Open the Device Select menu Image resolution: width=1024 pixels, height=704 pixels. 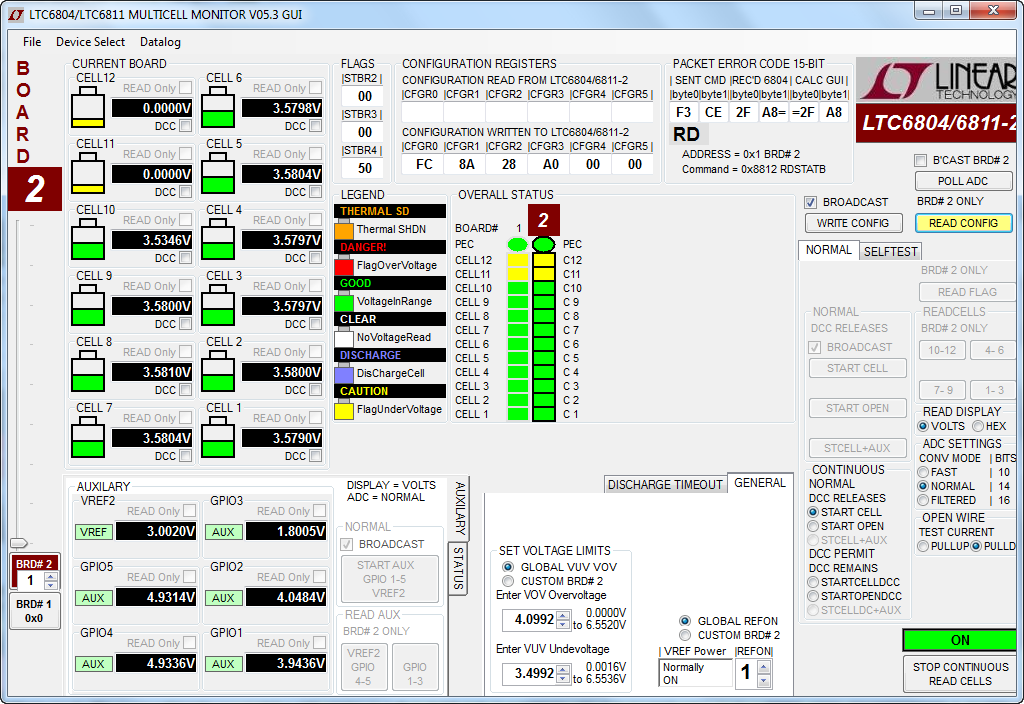(90, 42)
